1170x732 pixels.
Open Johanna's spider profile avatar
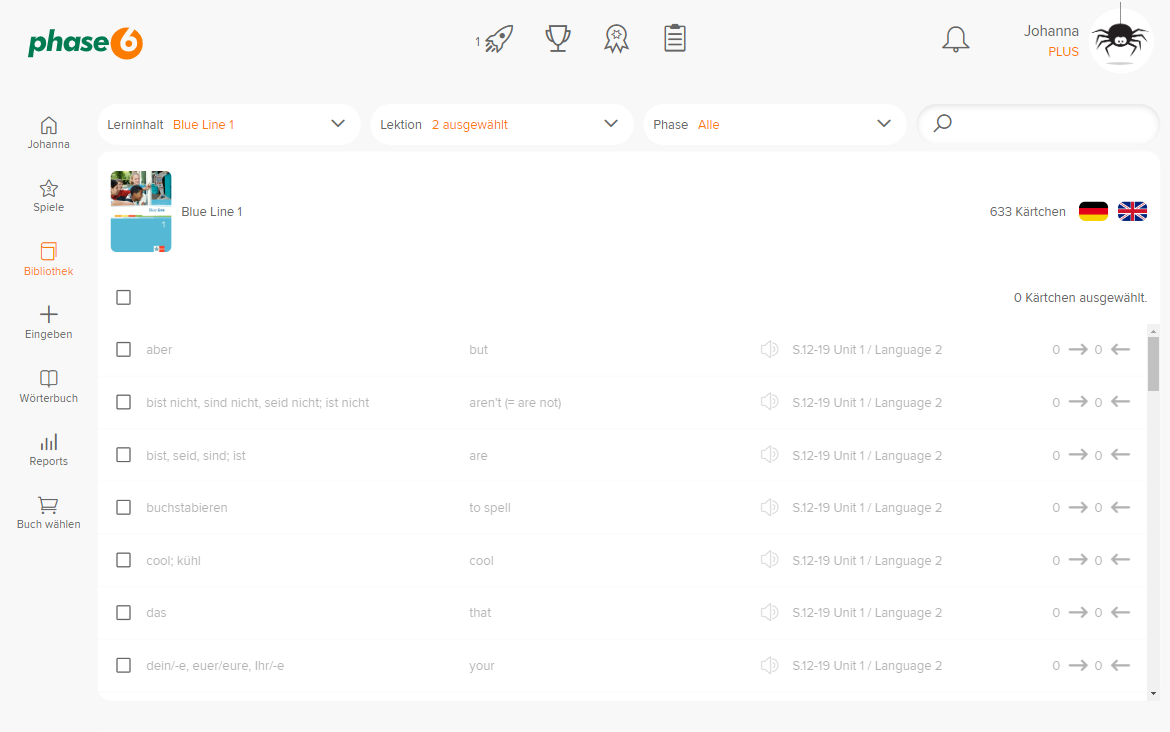1120,41
